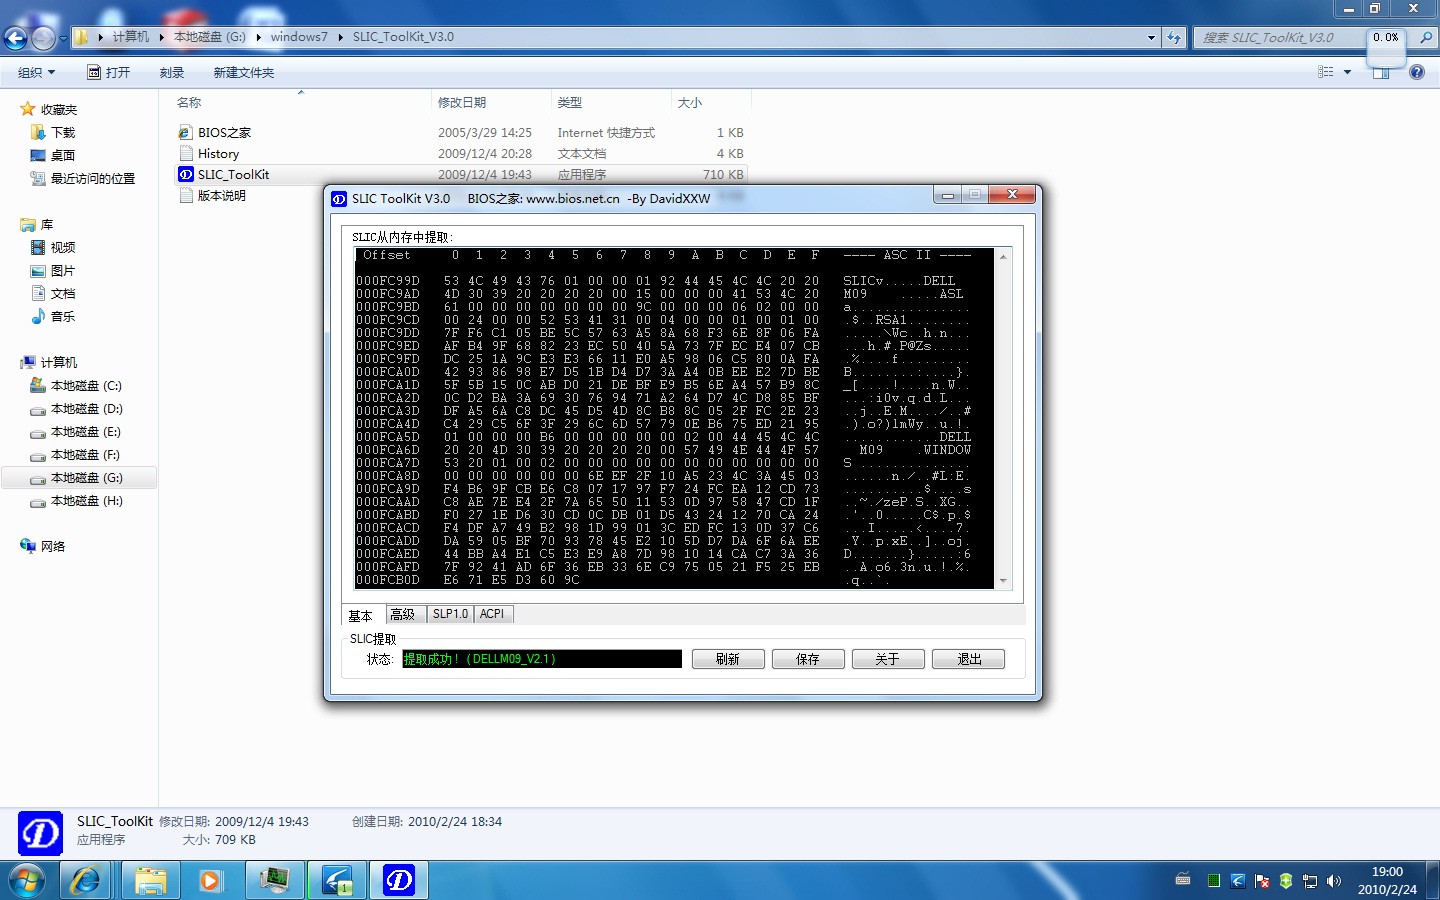Image resolution: width=1440 pixels, height=900 pixels.
Task: Toggle the Explorer preview pane
Action: [x=1381, y=72]
